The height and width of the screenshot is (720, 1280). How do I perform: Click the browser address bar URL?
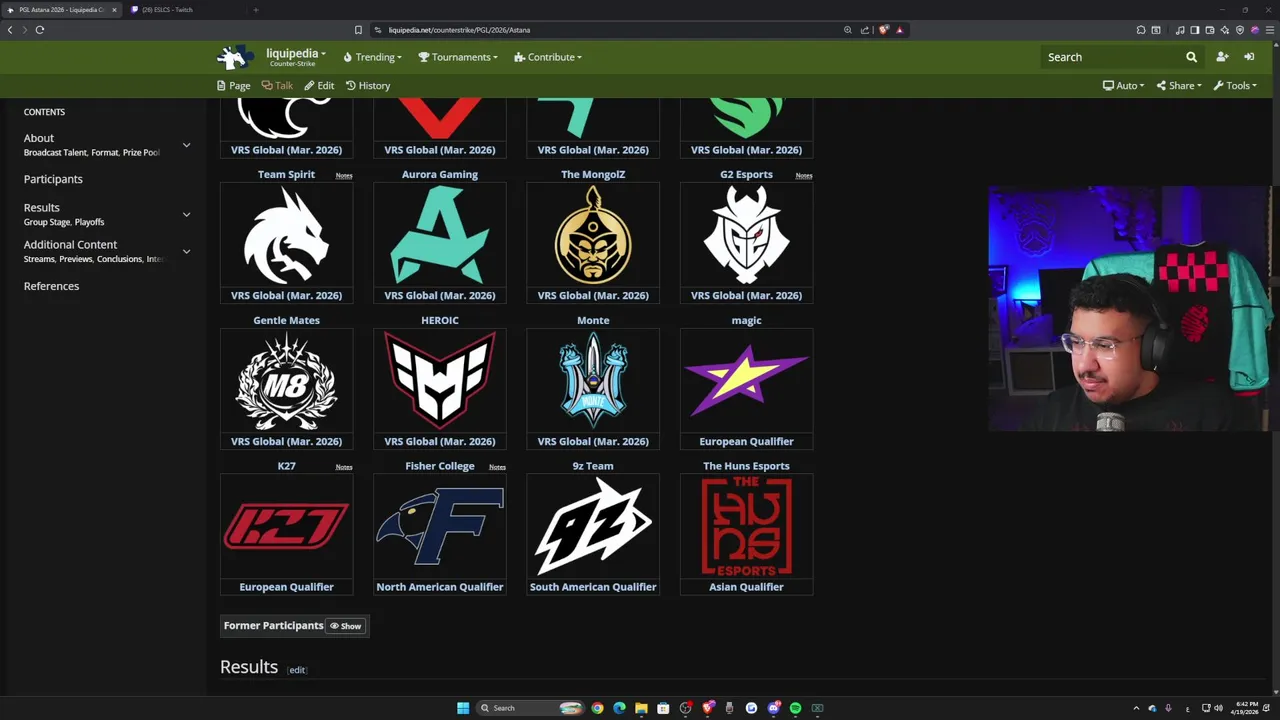(x=459, y=30)
